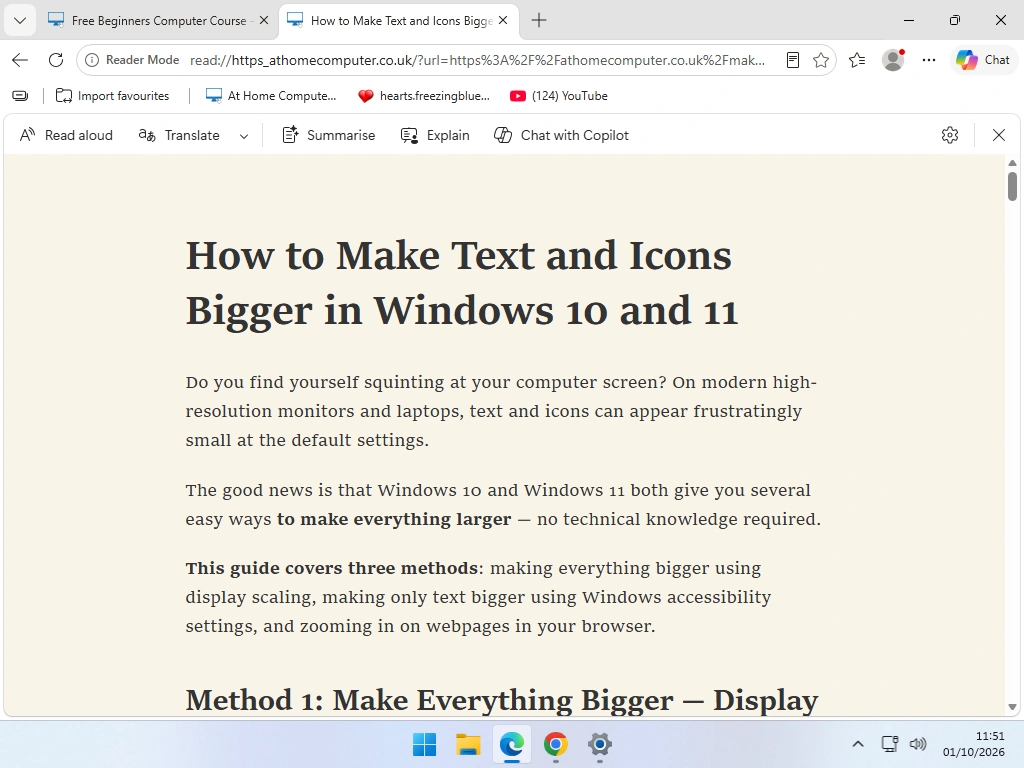Click 'This guide covers three methods' text
The height and width of the screenshot is (768, 1024).
[x=332, y=568]
